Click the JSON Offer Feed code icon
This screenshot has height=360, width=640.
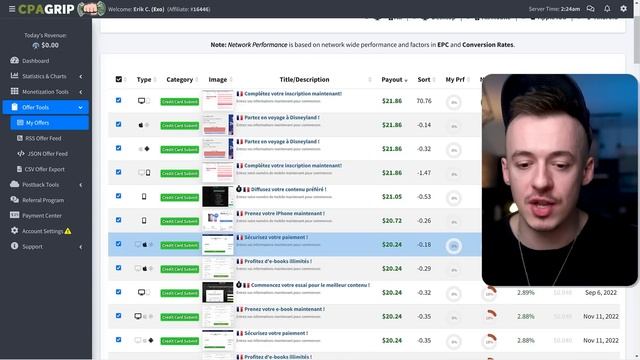click(x=21, y=153)
